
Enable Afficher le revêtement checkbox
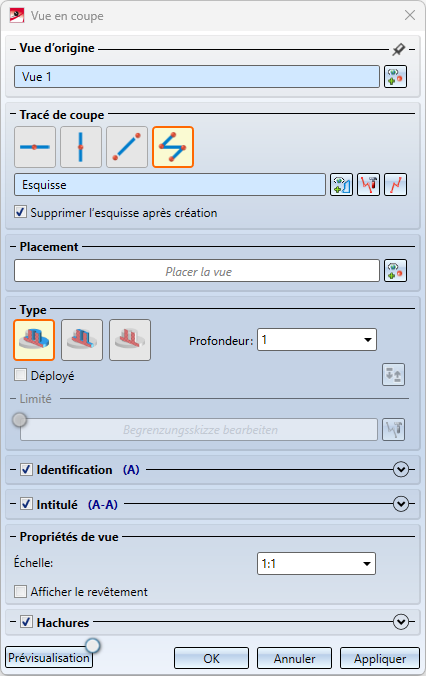tap(20, 591)
